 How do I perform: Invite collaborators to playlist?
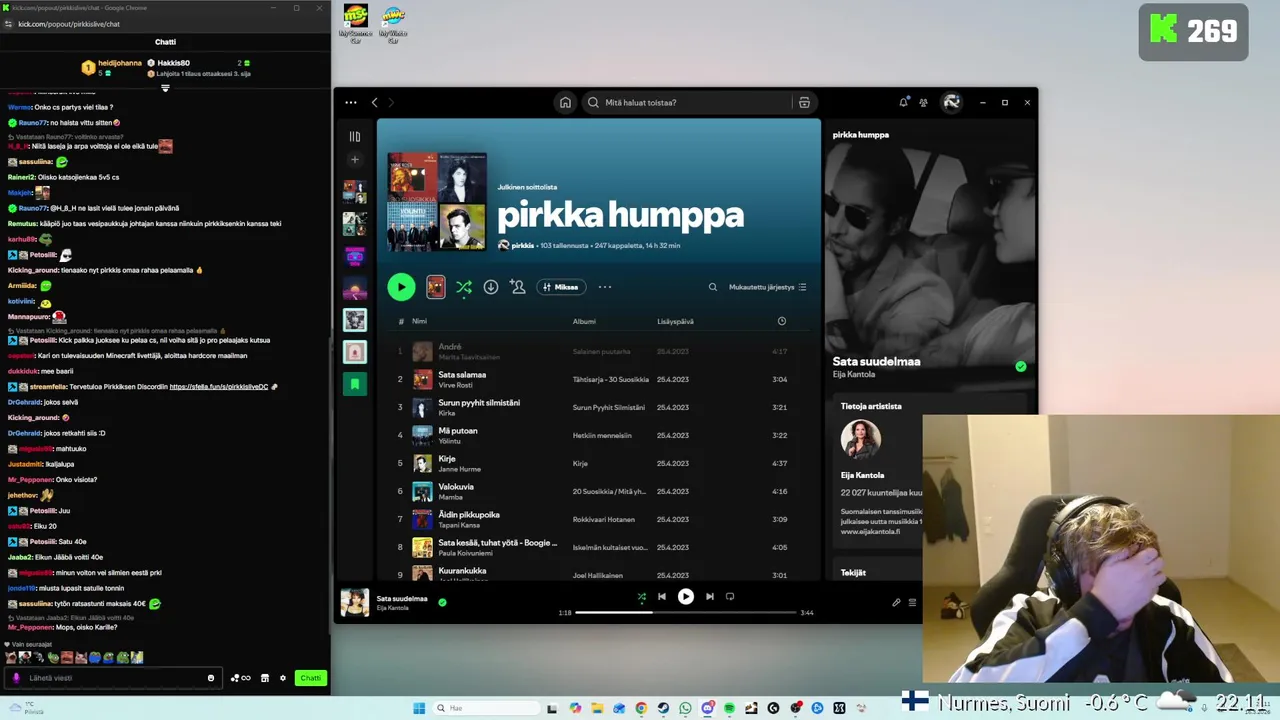517,287
